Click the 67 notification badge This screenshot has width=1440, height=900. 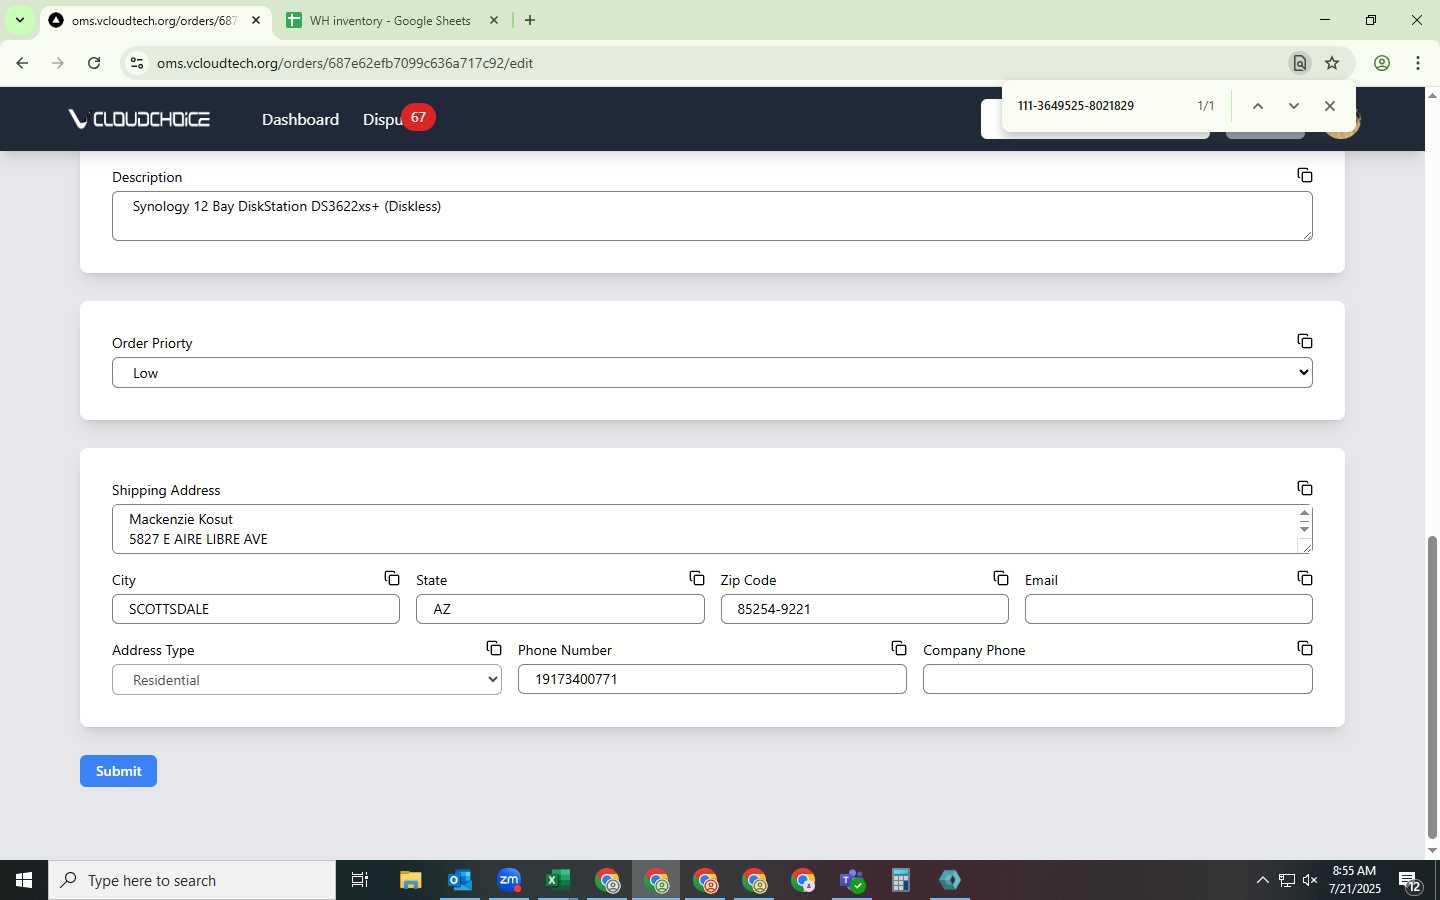[x=418, y=117]
